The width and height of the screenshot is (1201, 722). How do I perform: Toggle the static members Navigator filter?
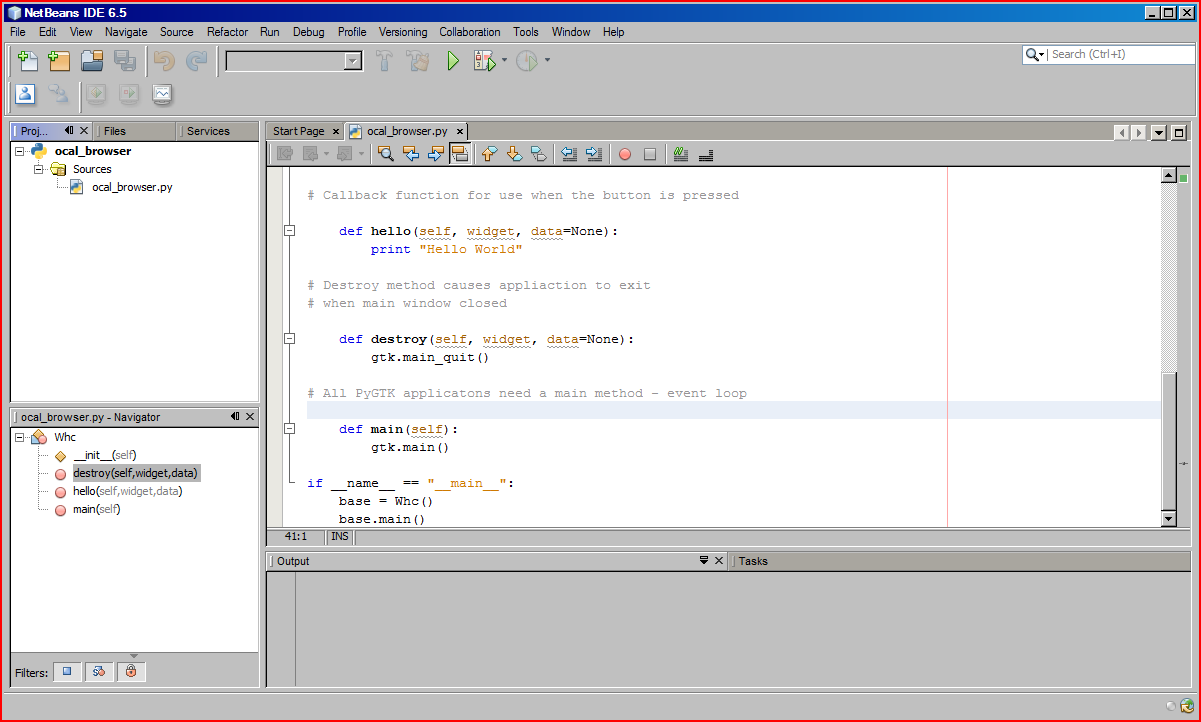(x=99, y=672)
